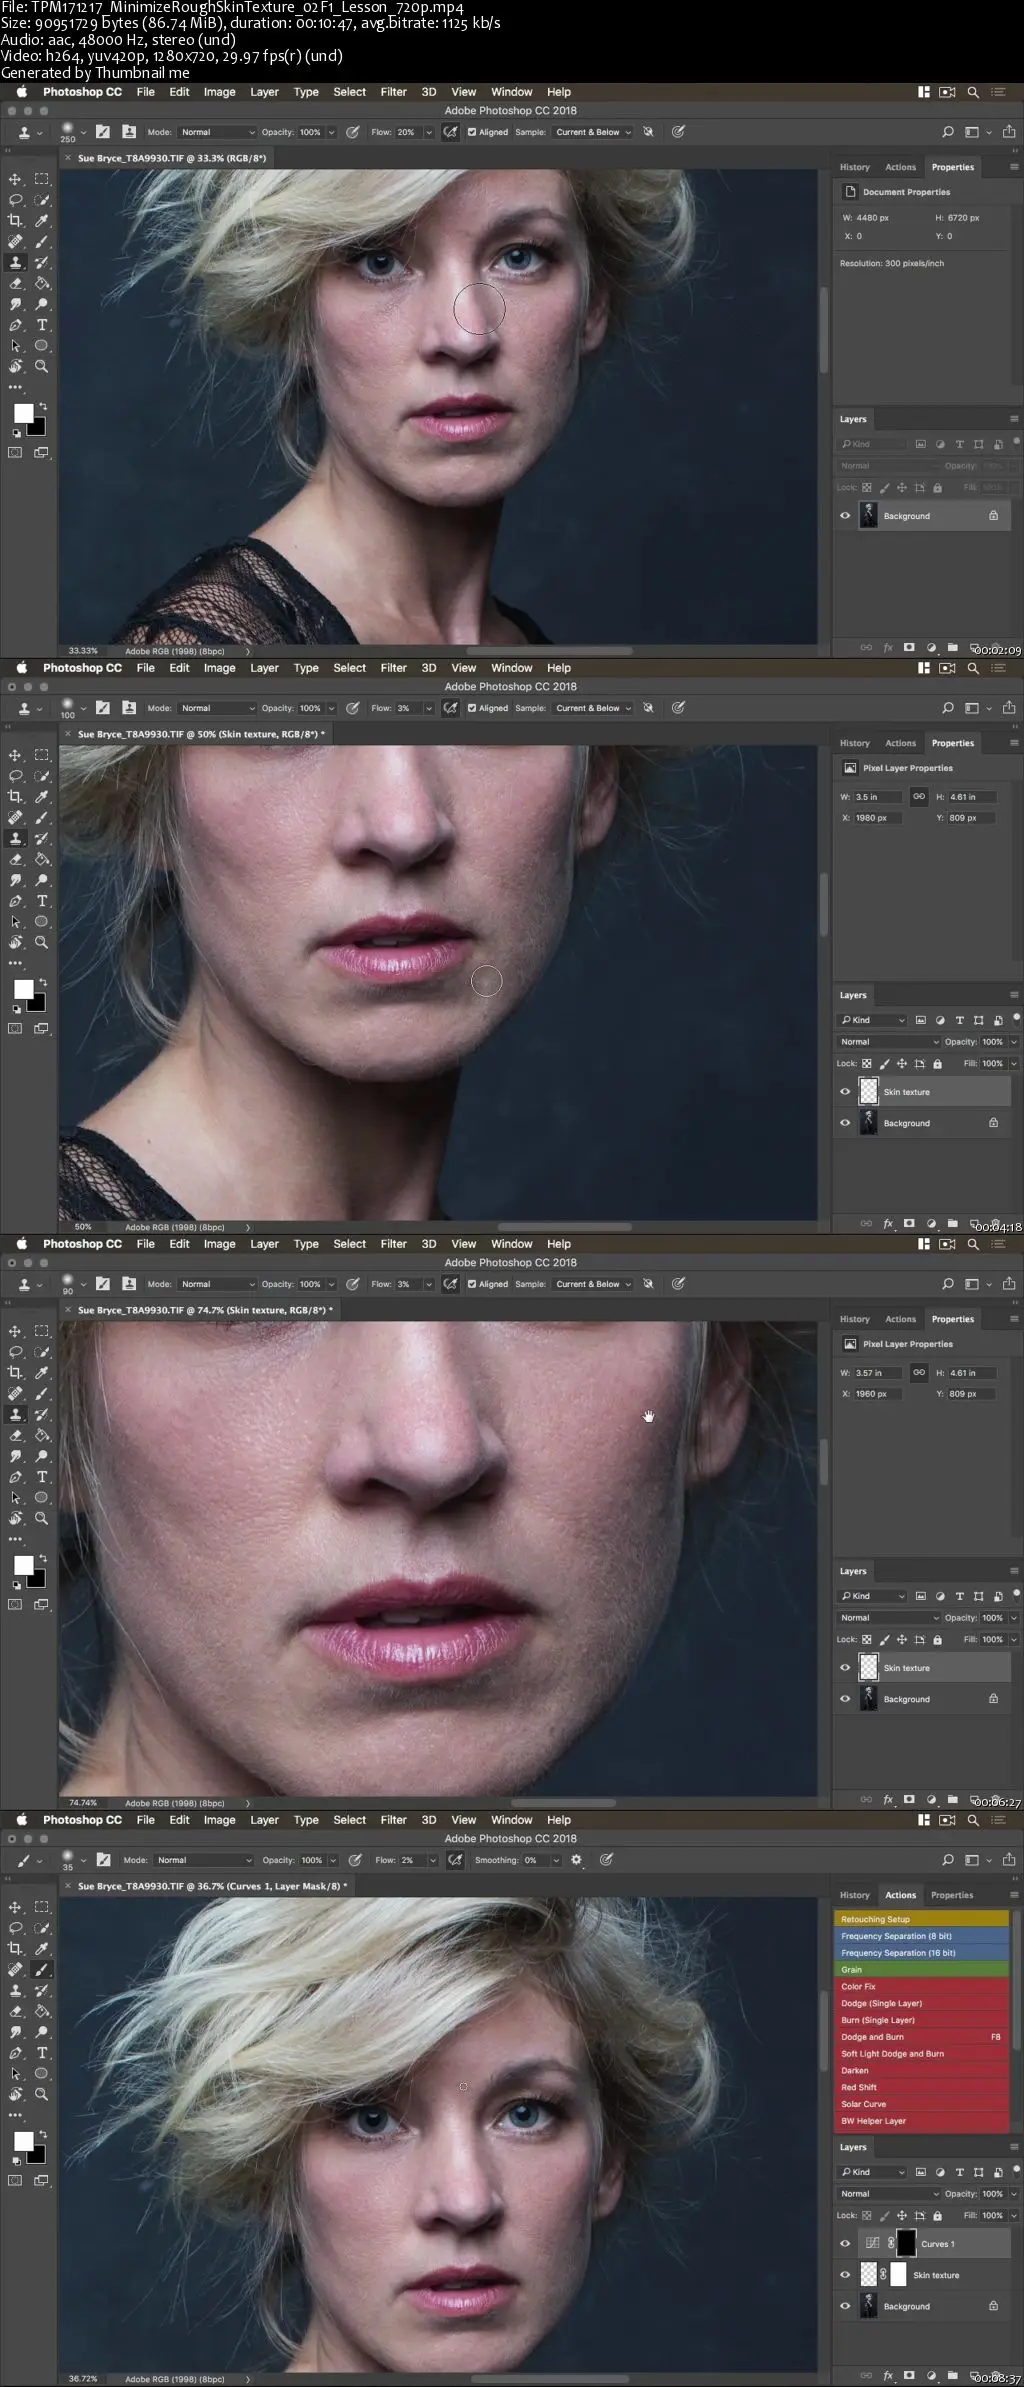Toggle width-height link in 74.7% frame Properties
This screenshot has width=1024, height=2387.
(918, 1372)
